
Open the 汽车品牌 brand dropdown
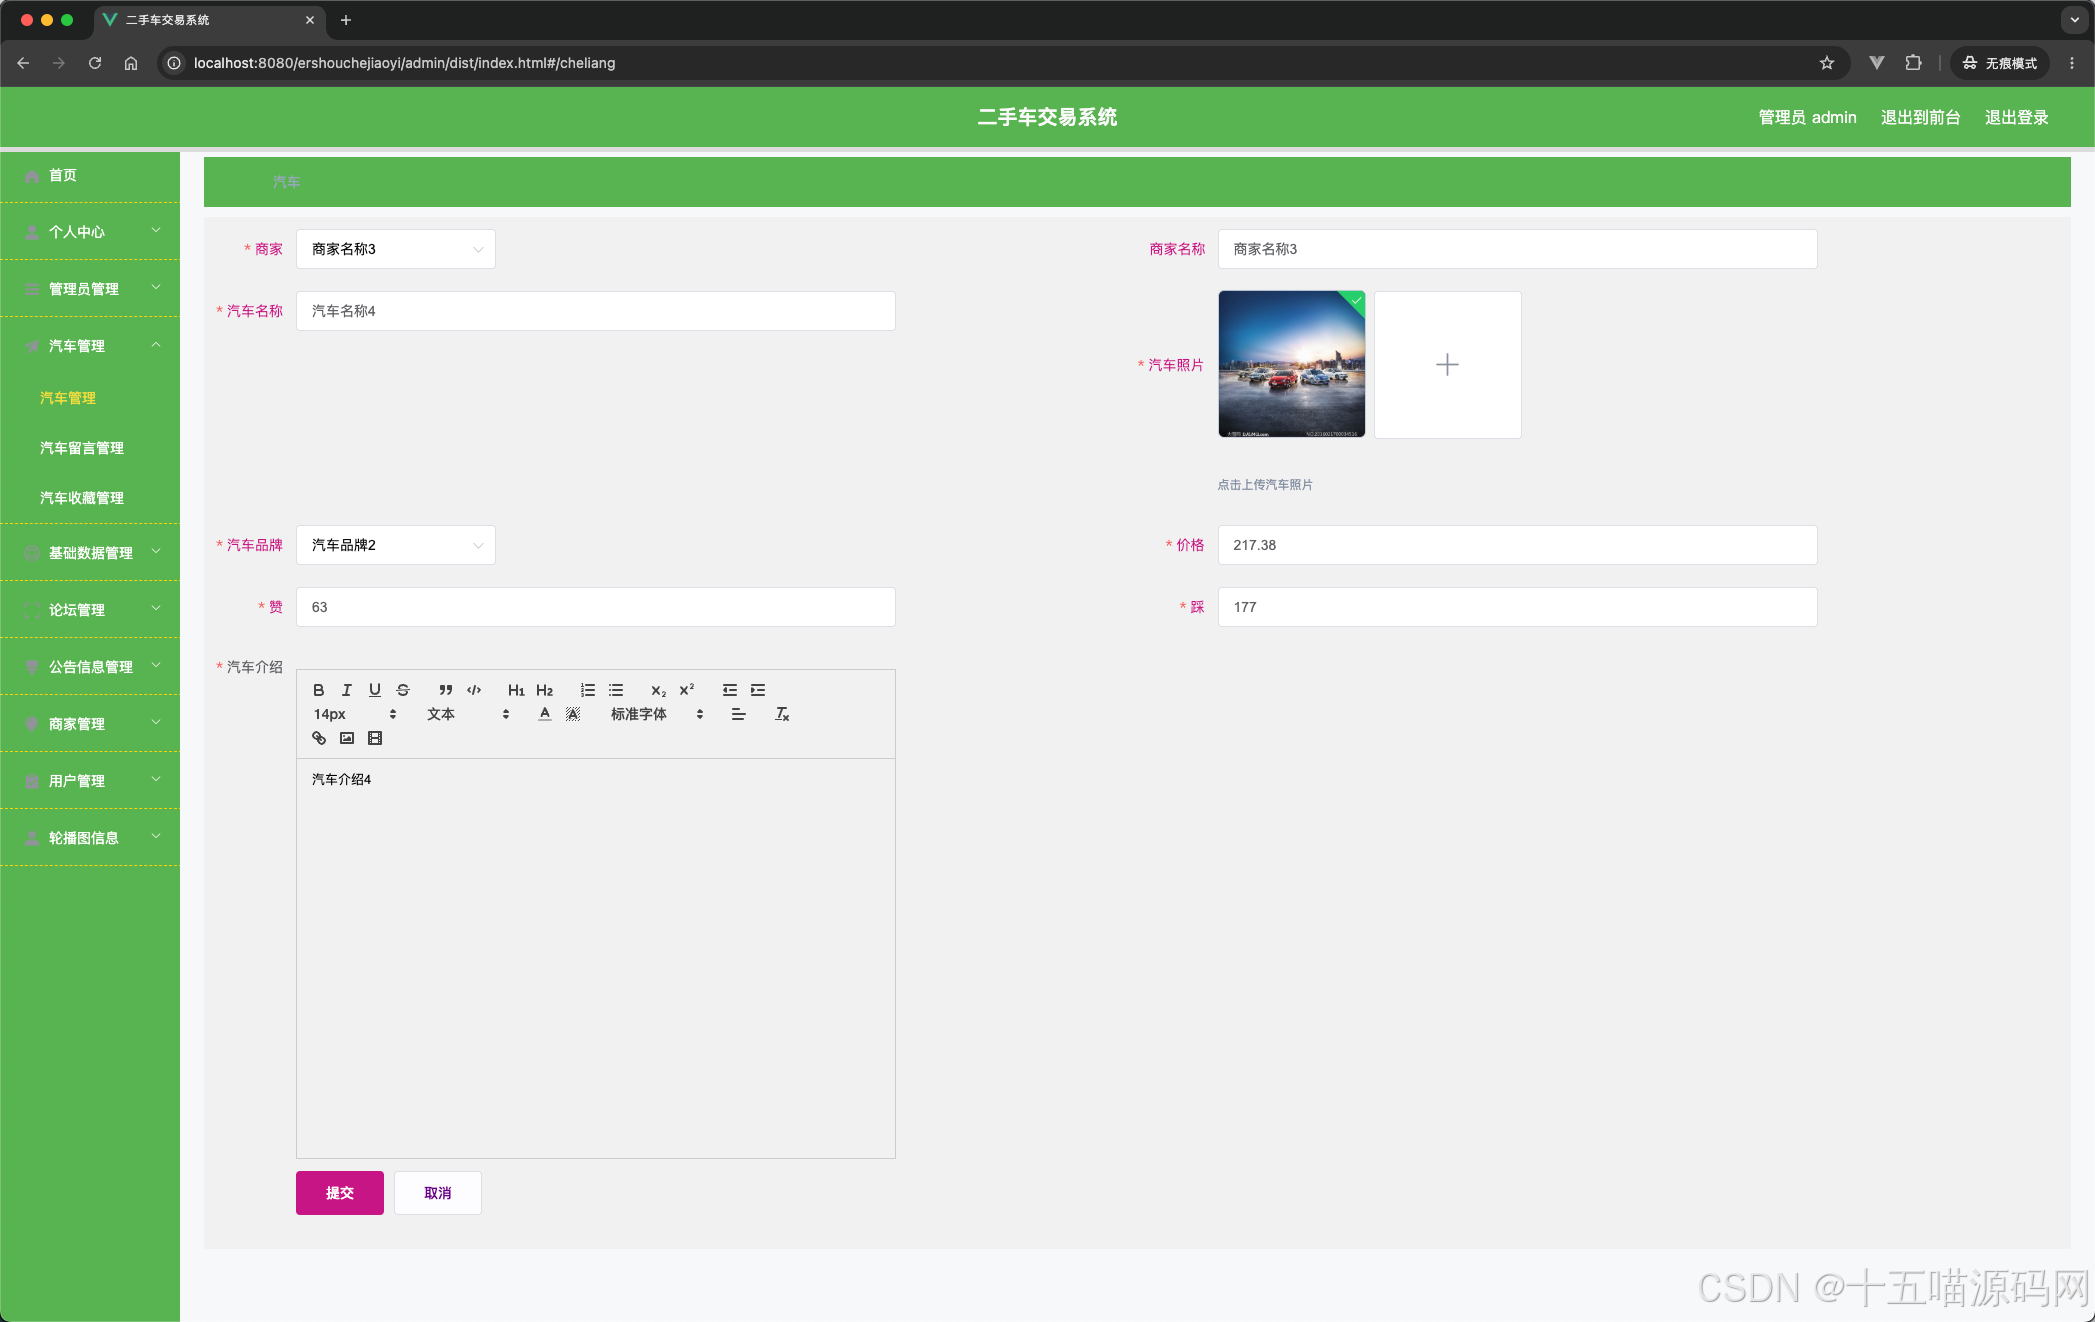click(x=396, y=545)
